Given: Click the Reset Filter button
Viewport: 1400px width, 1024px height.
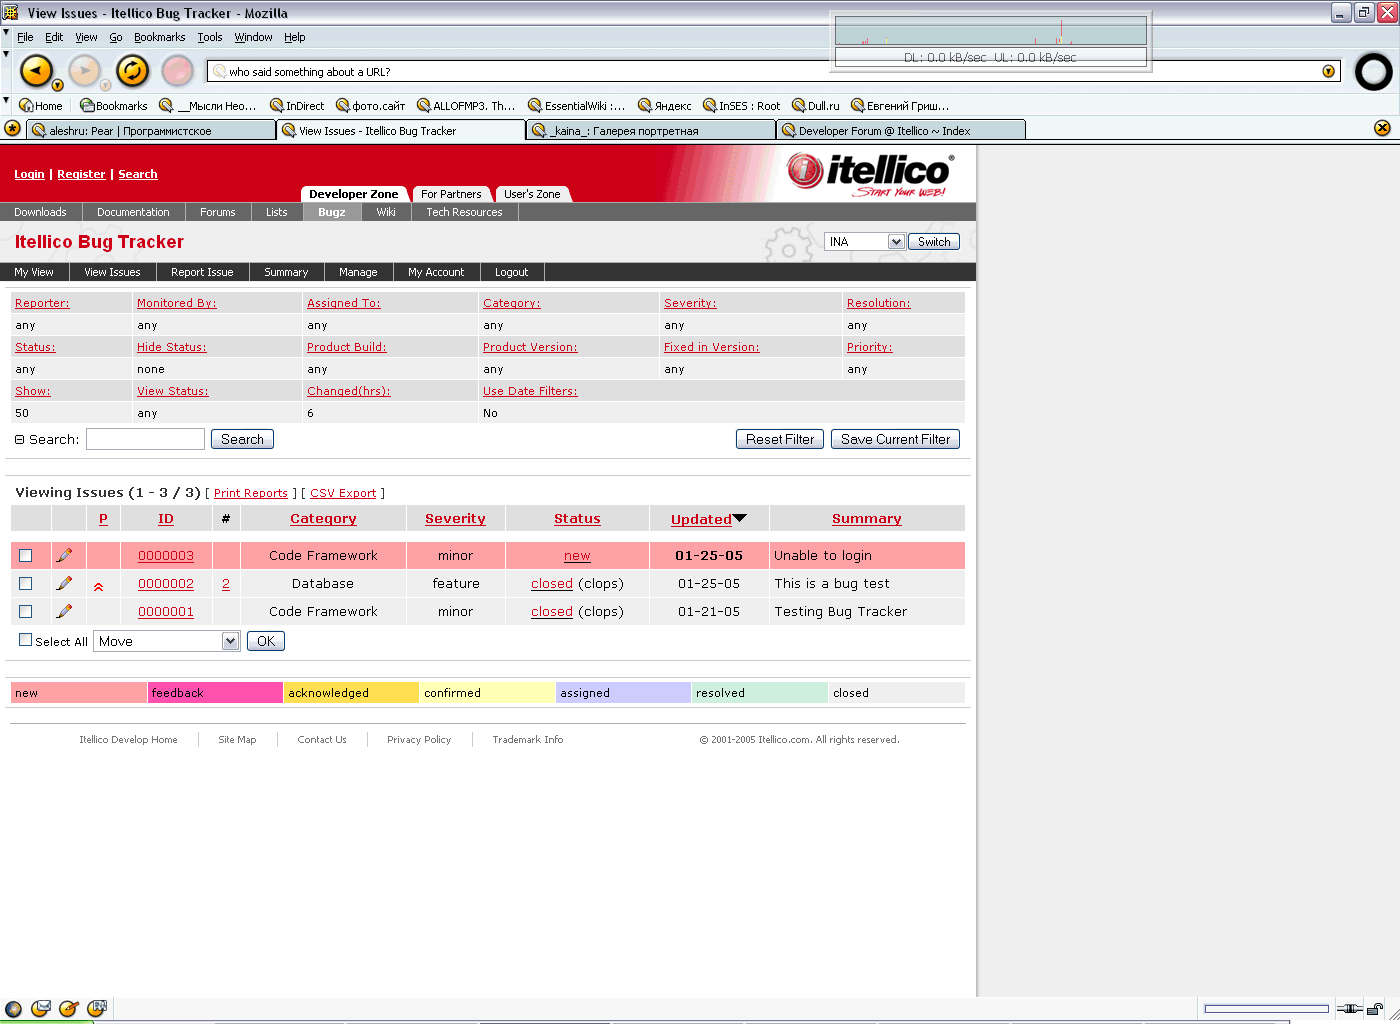Looking at the screenshot, I should click(780, 439).
